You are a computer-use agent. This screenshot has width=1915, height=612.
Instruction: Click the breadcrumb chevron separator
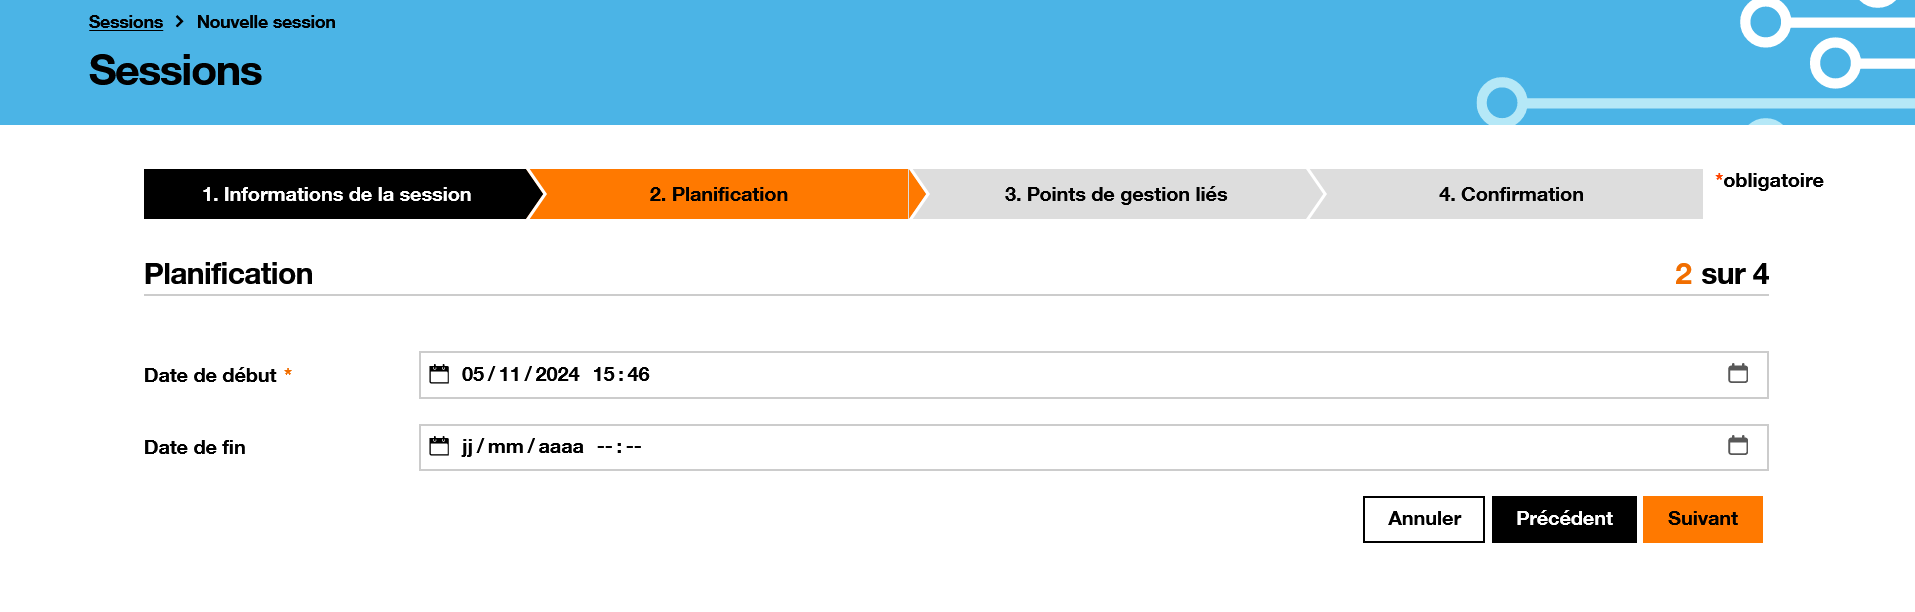click(179, 21)
